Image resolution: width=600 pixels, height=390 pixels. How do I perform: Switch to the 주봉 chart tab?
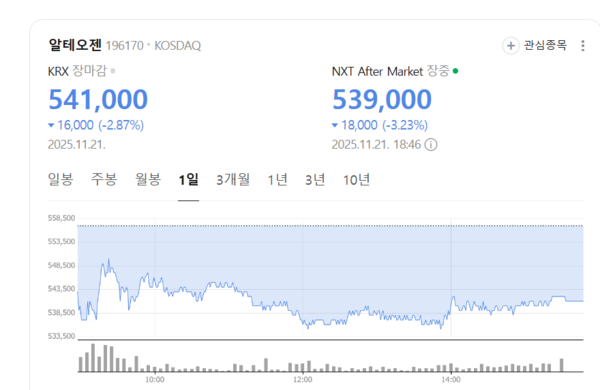pos(104,179)
